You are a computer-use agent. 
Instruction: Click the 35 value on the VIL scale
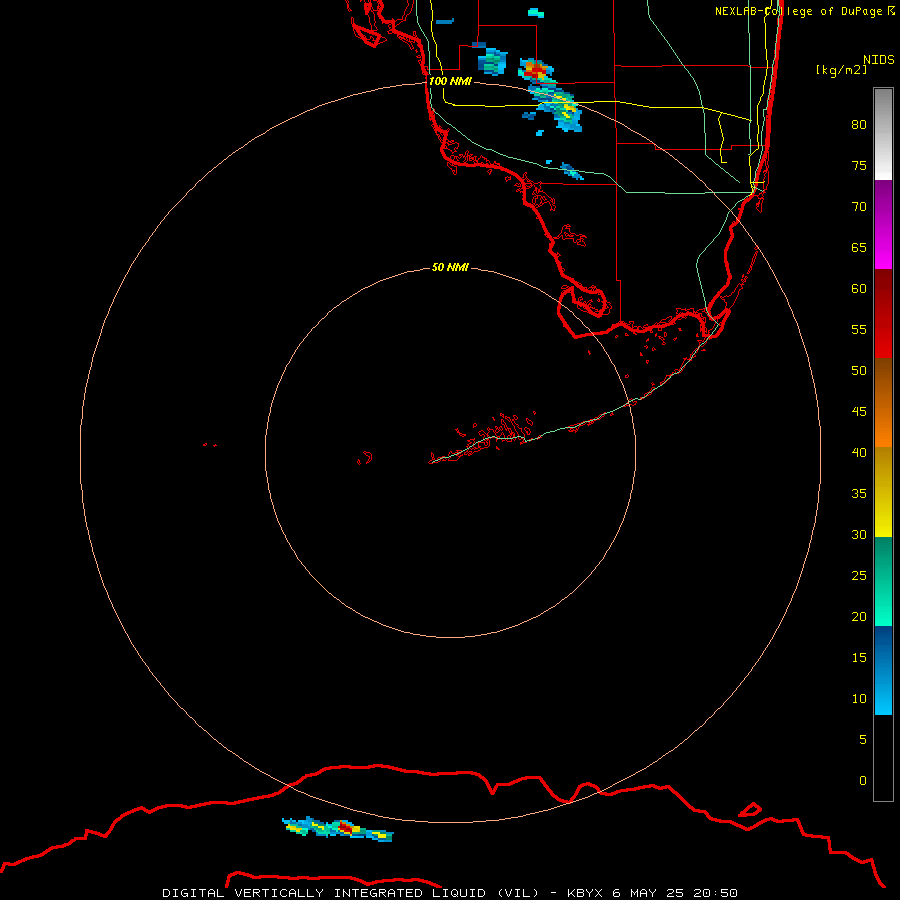[x=859, y=494]
